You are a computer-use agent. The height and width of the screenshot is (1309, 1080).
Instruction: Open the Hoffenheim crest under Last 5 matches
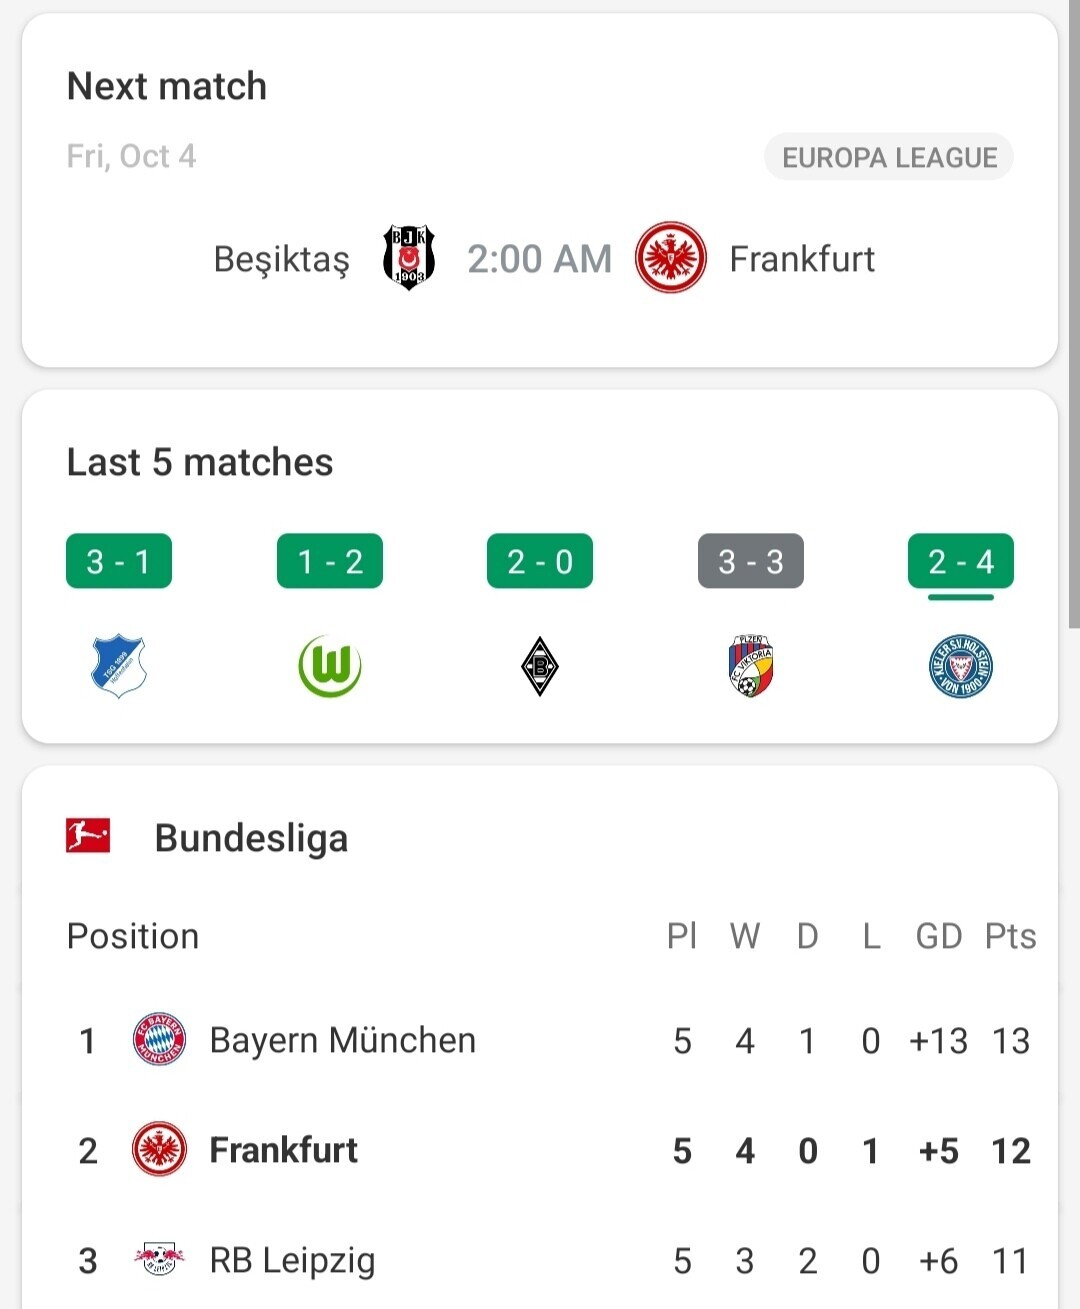pyautogui.click(x=119, y=666)
